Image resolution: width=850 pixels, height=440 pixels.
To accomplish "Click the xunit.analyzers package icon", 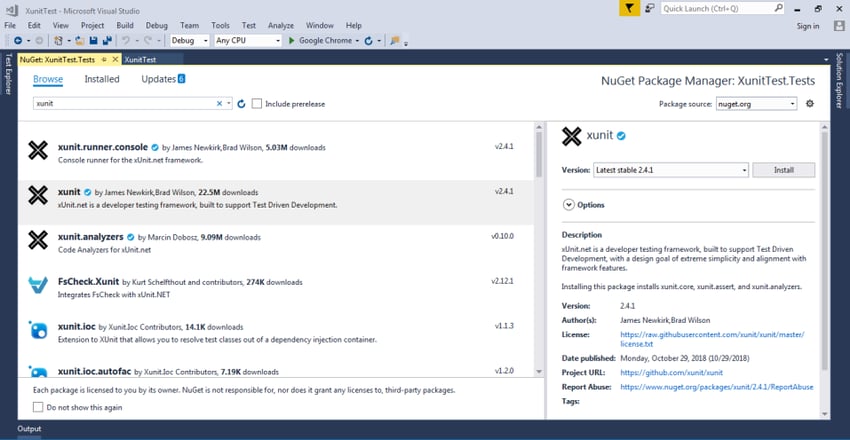I will [38, 240].
